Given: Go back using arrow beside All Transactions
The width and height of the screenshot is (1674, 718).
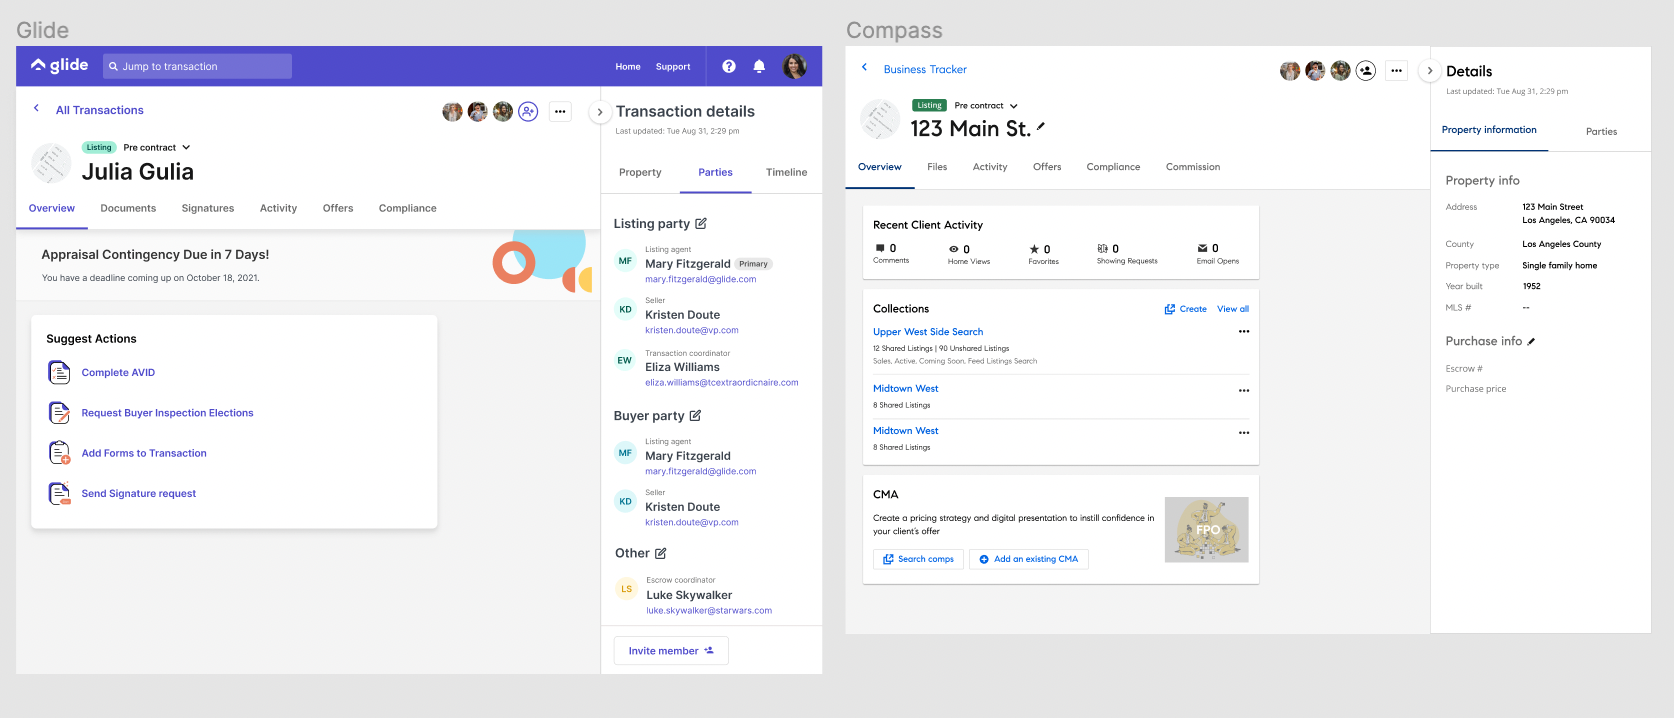Looking at the screenshot, I should pyautogui.click(x=36, y=108).
